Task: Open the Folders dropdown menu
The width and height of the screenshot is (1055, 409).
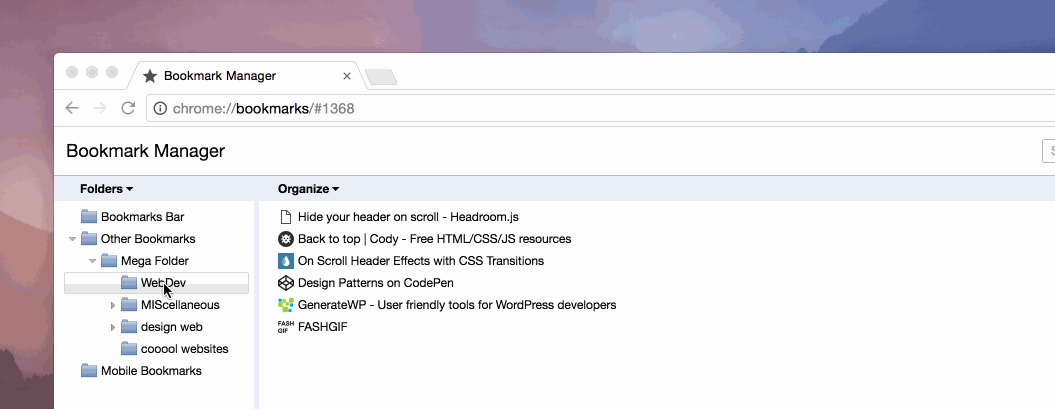Action: click(x=106, y=189)
